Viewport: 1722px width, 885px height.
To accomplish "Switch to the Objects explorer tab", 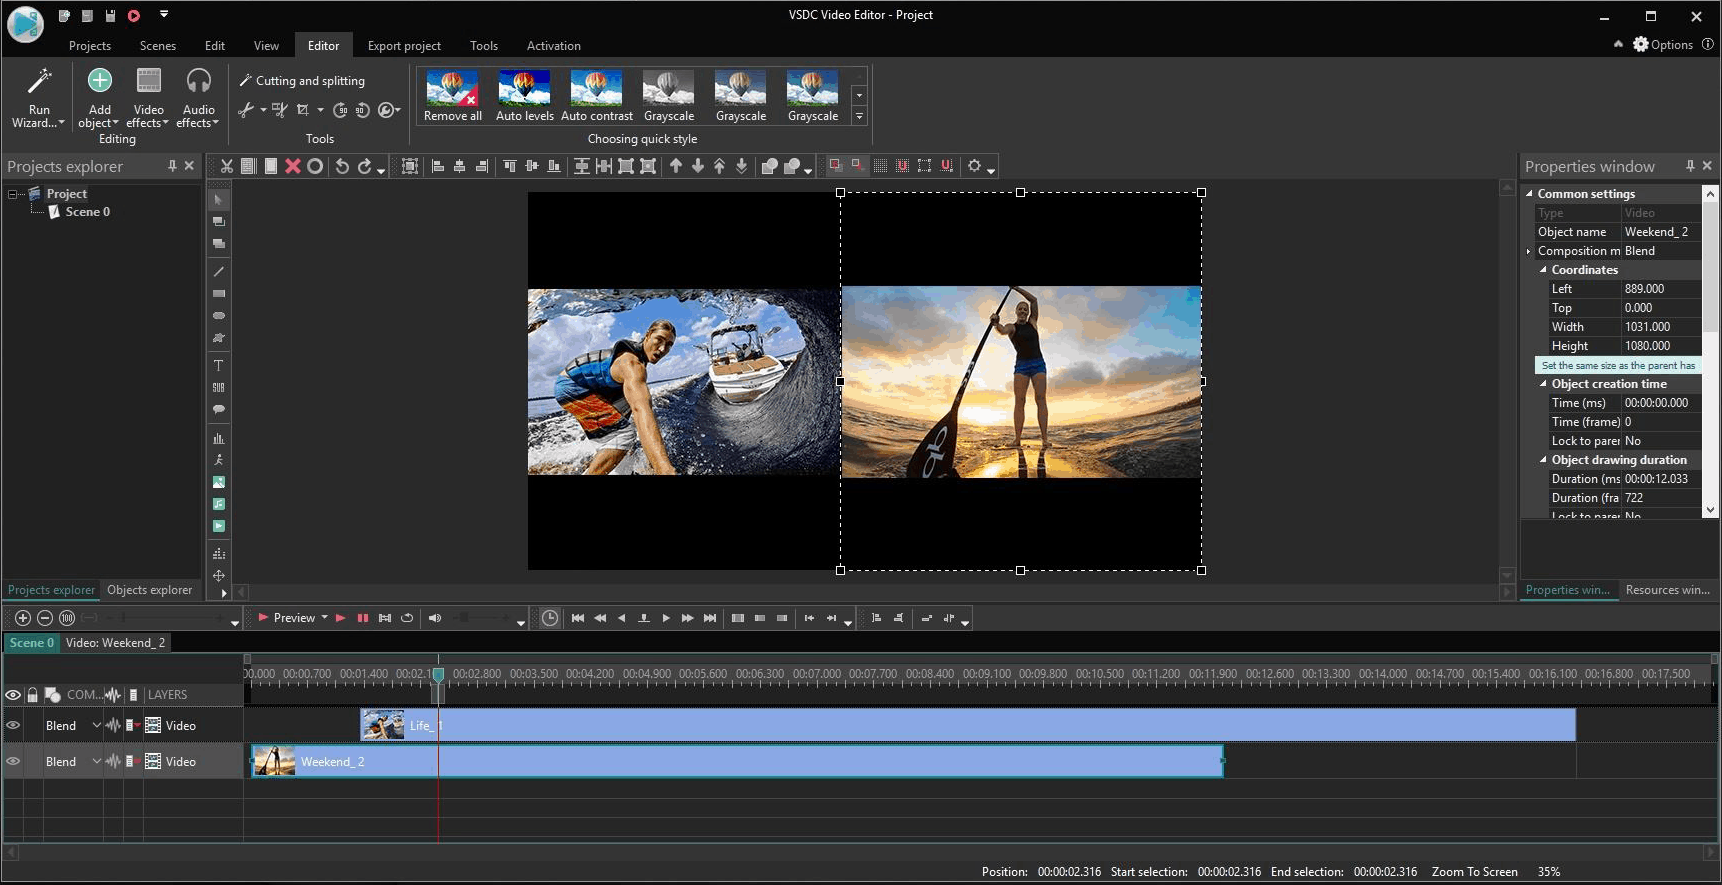I will tap(150, 590).
